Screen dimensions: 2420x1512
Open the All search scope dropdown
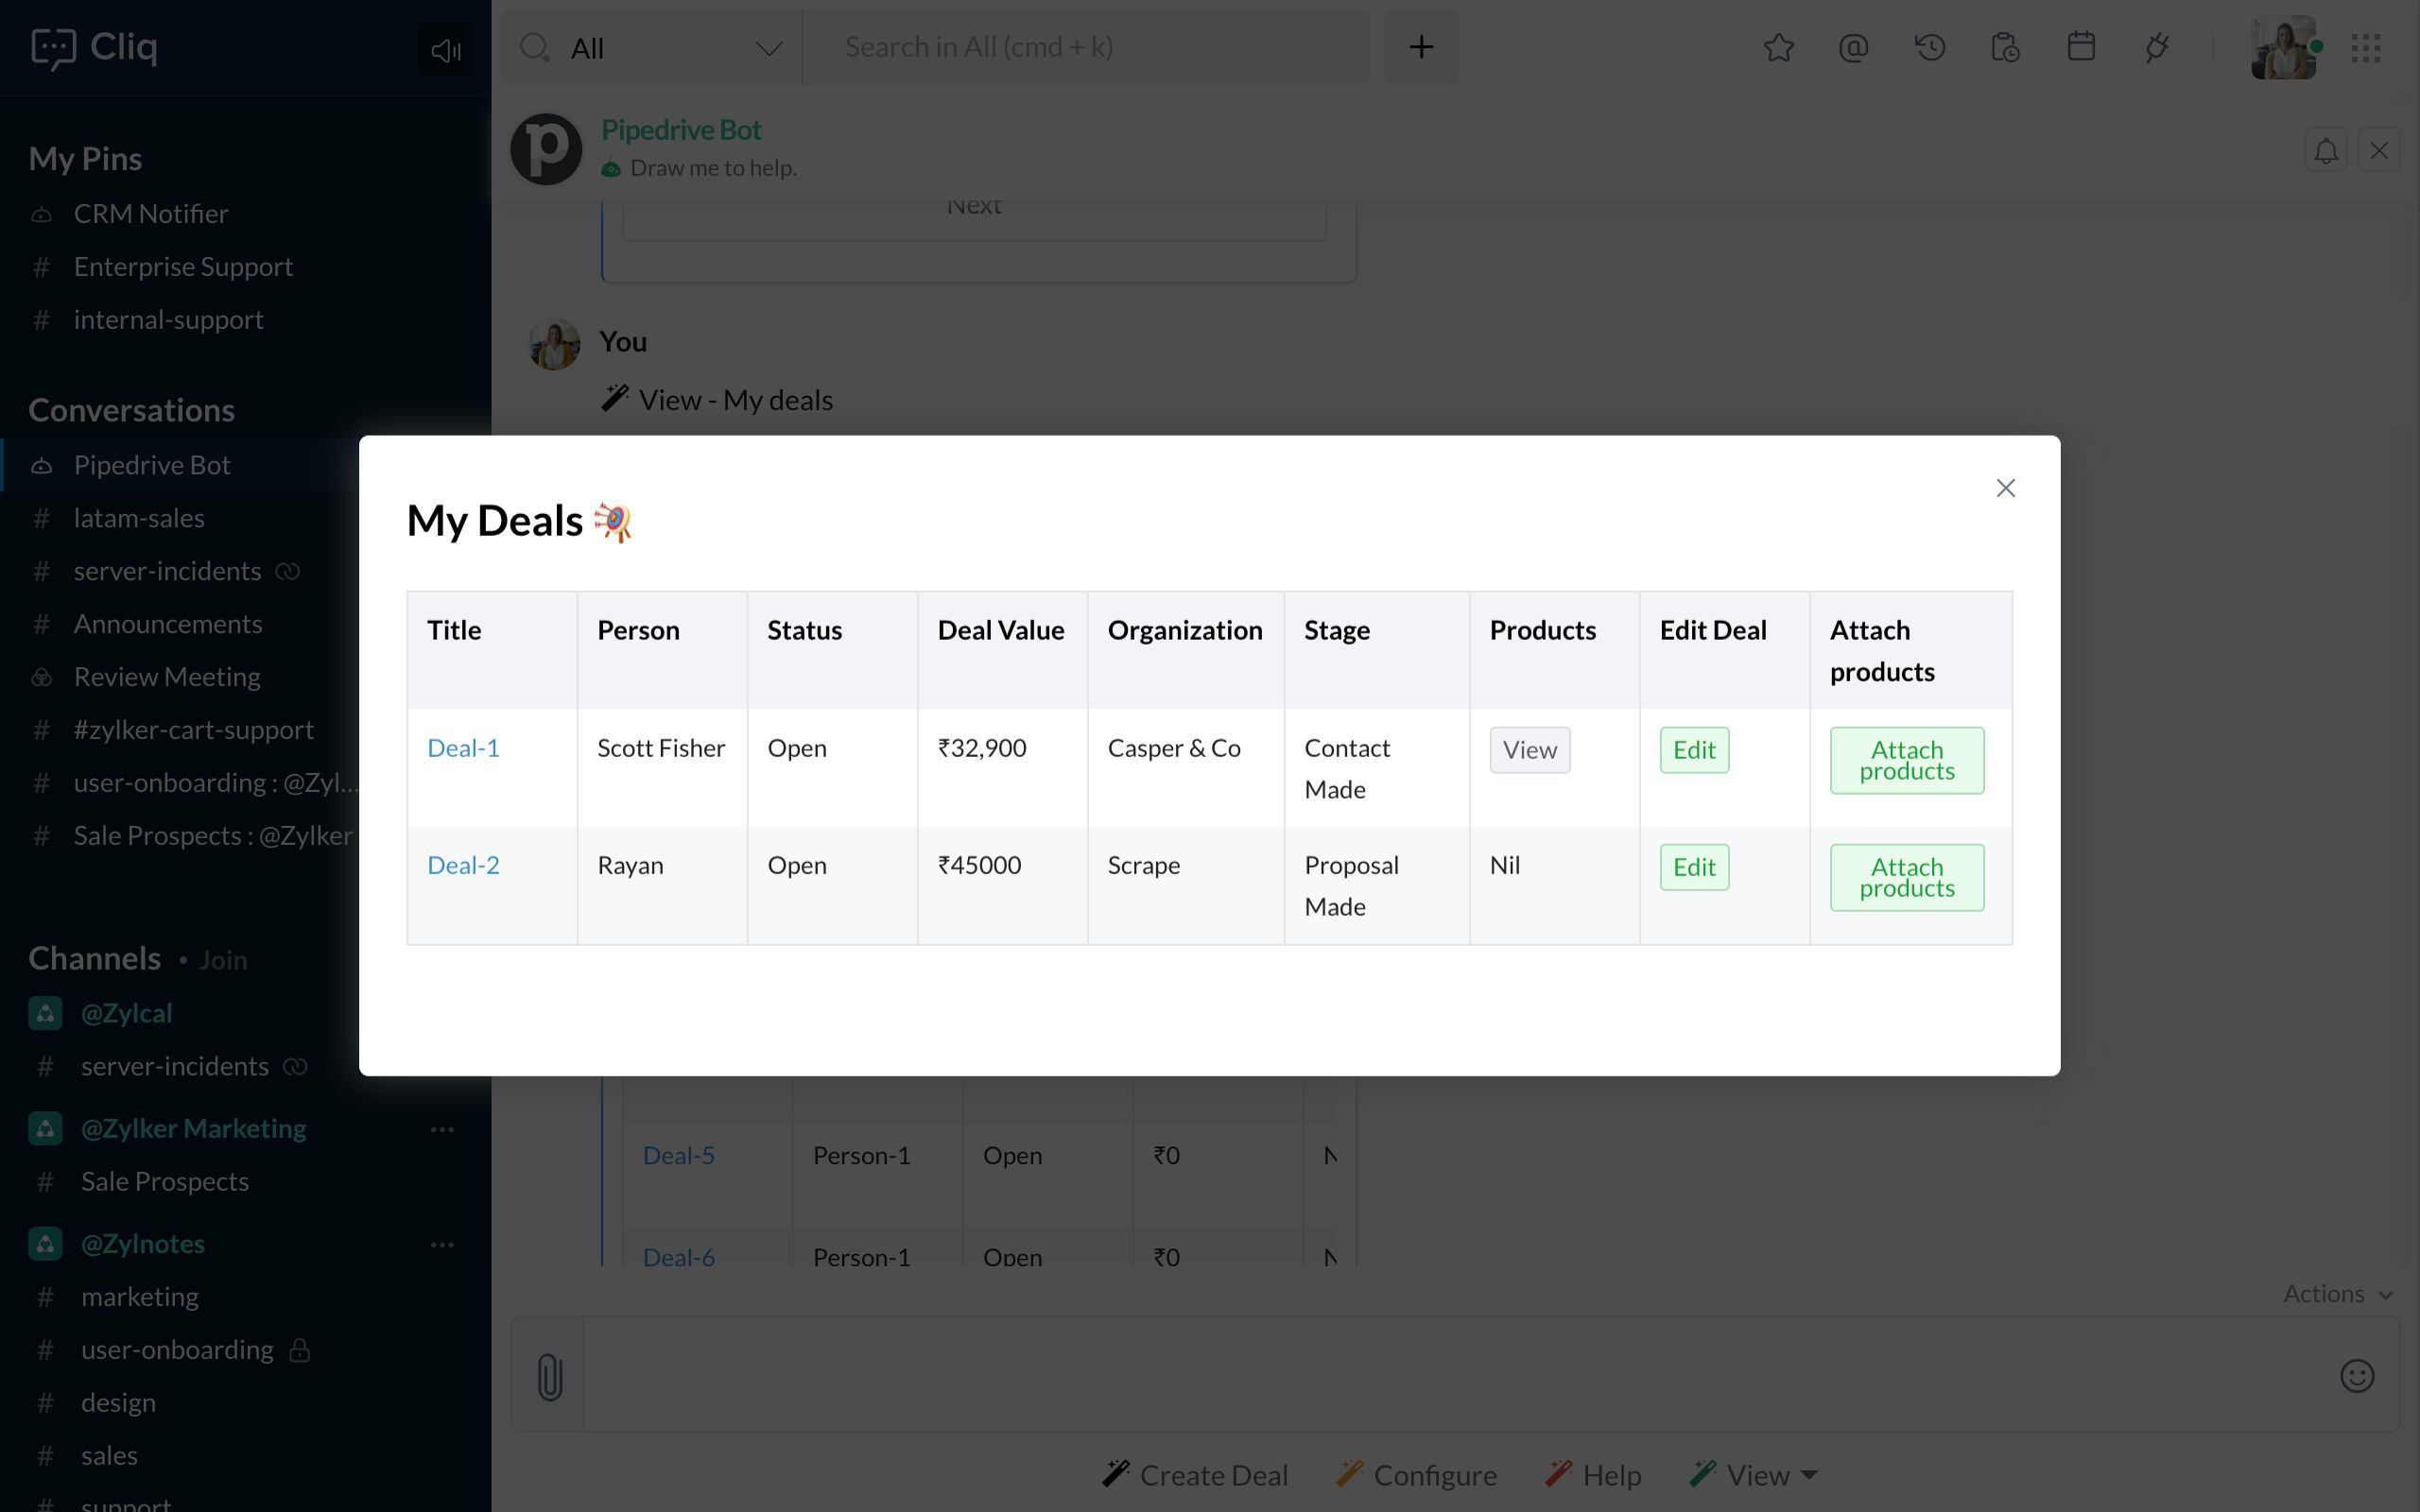click(x=676, y=48)
